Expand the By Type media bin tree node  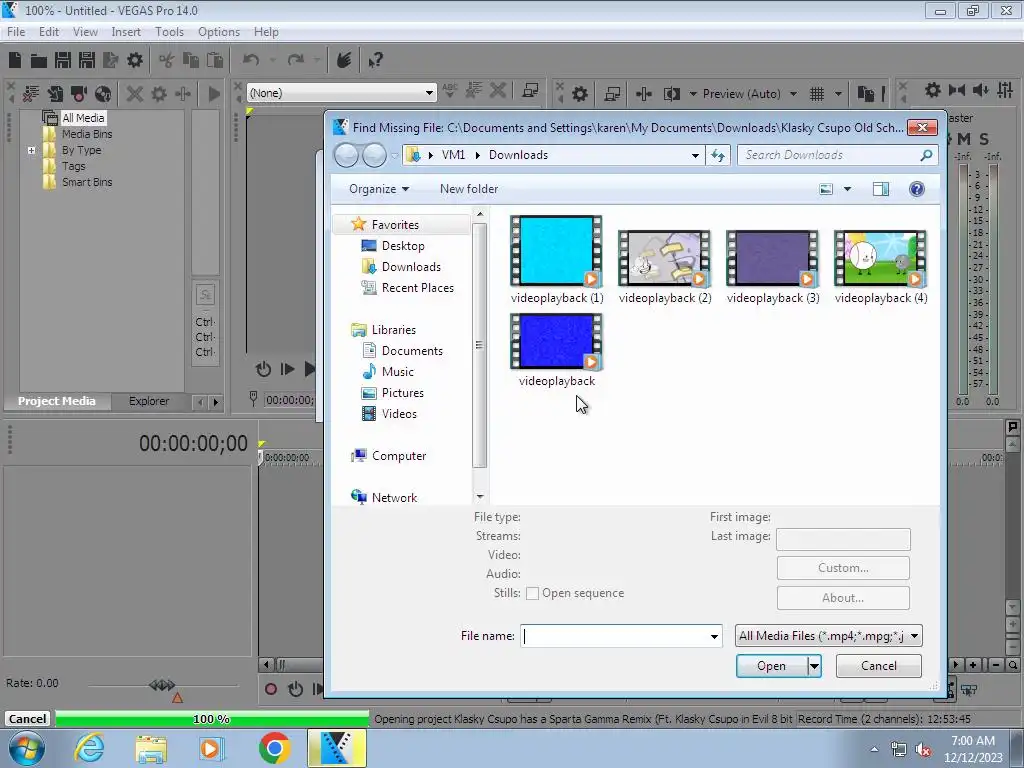pyautogui.click(x=31, y=150)
